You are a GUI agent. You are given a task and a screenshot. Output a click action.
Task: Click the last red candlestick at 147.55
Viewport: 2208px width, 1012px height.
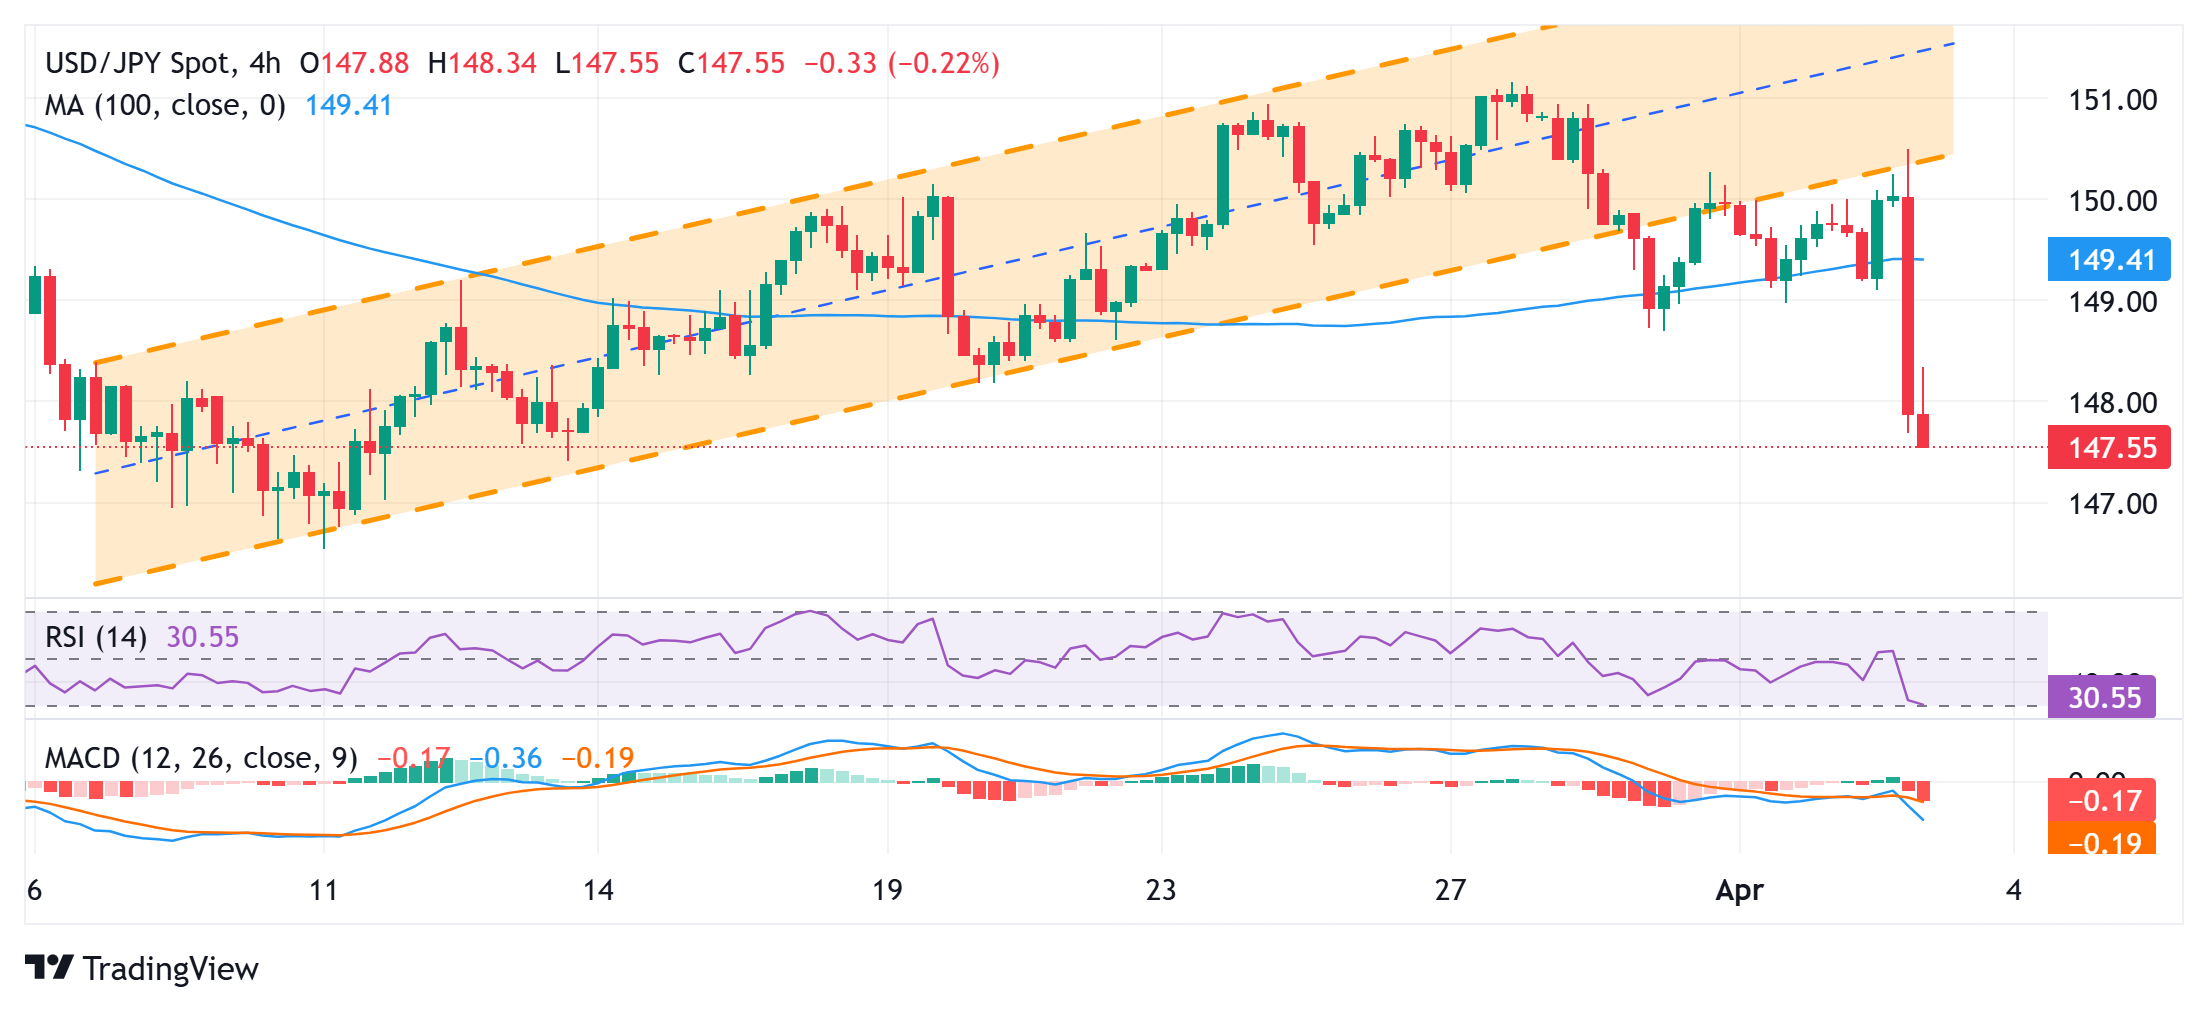[1923, 430]
